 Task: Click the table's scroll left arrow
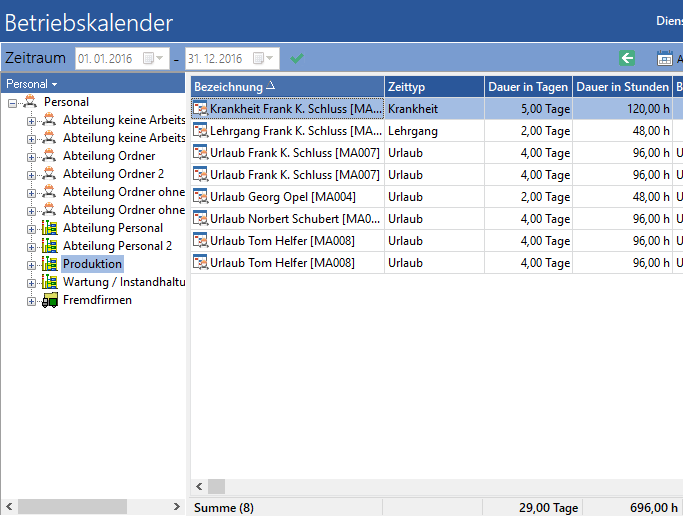(199, 486)
